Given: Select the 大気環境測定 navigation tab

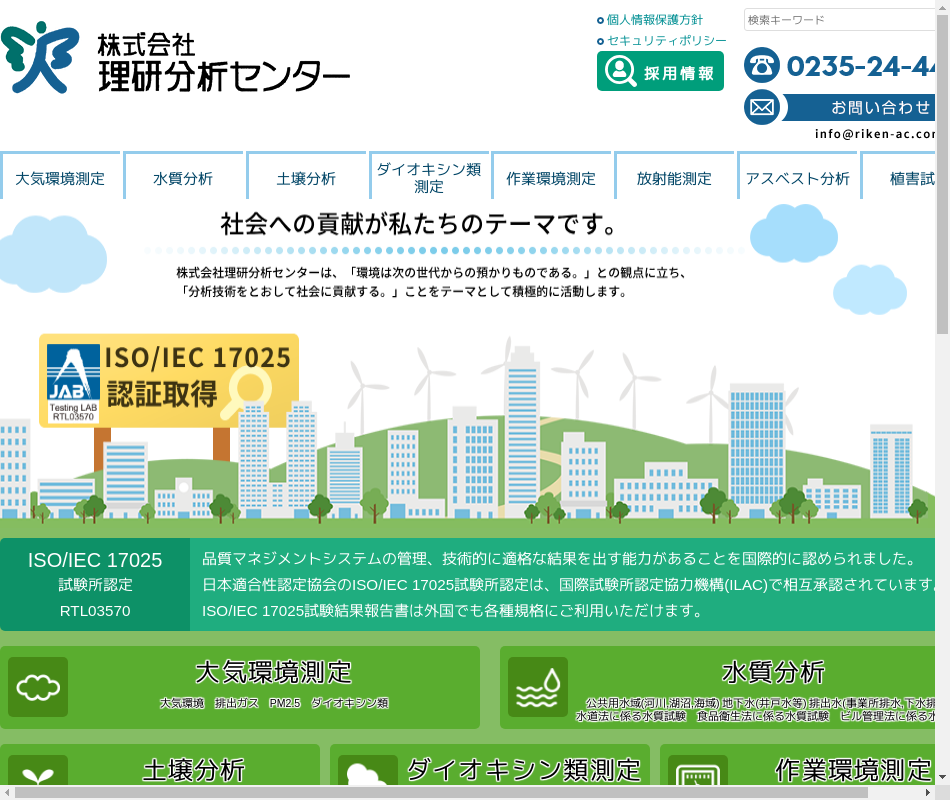Looking at the screenshot, I should 60,178.
